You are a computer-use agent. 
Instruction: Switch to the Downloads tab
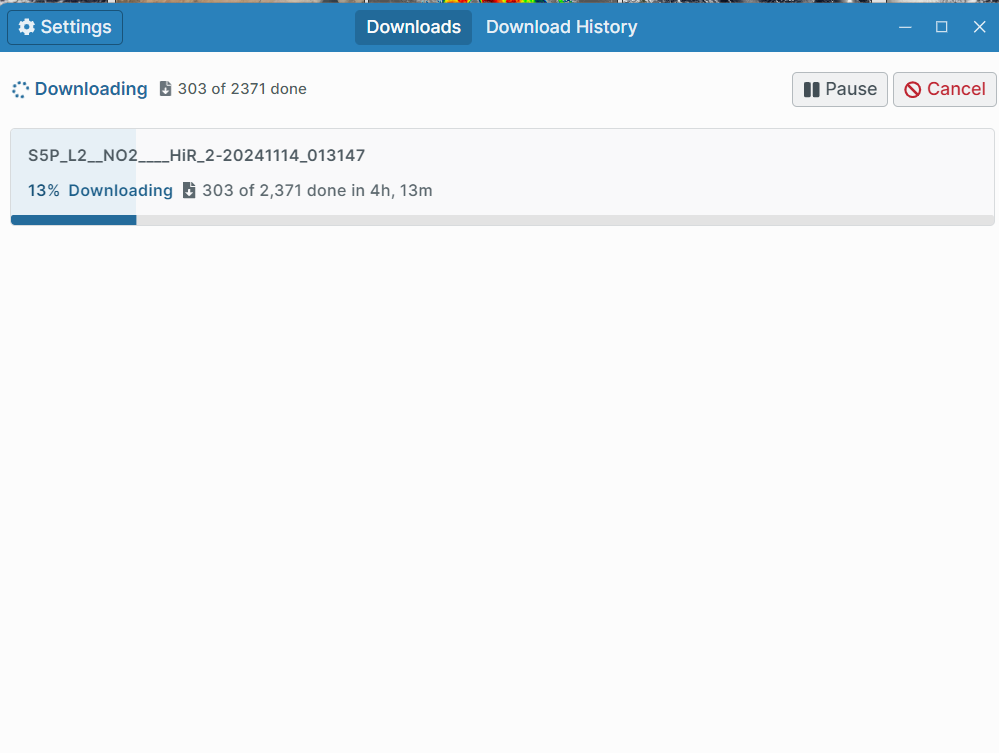(413, 27)
